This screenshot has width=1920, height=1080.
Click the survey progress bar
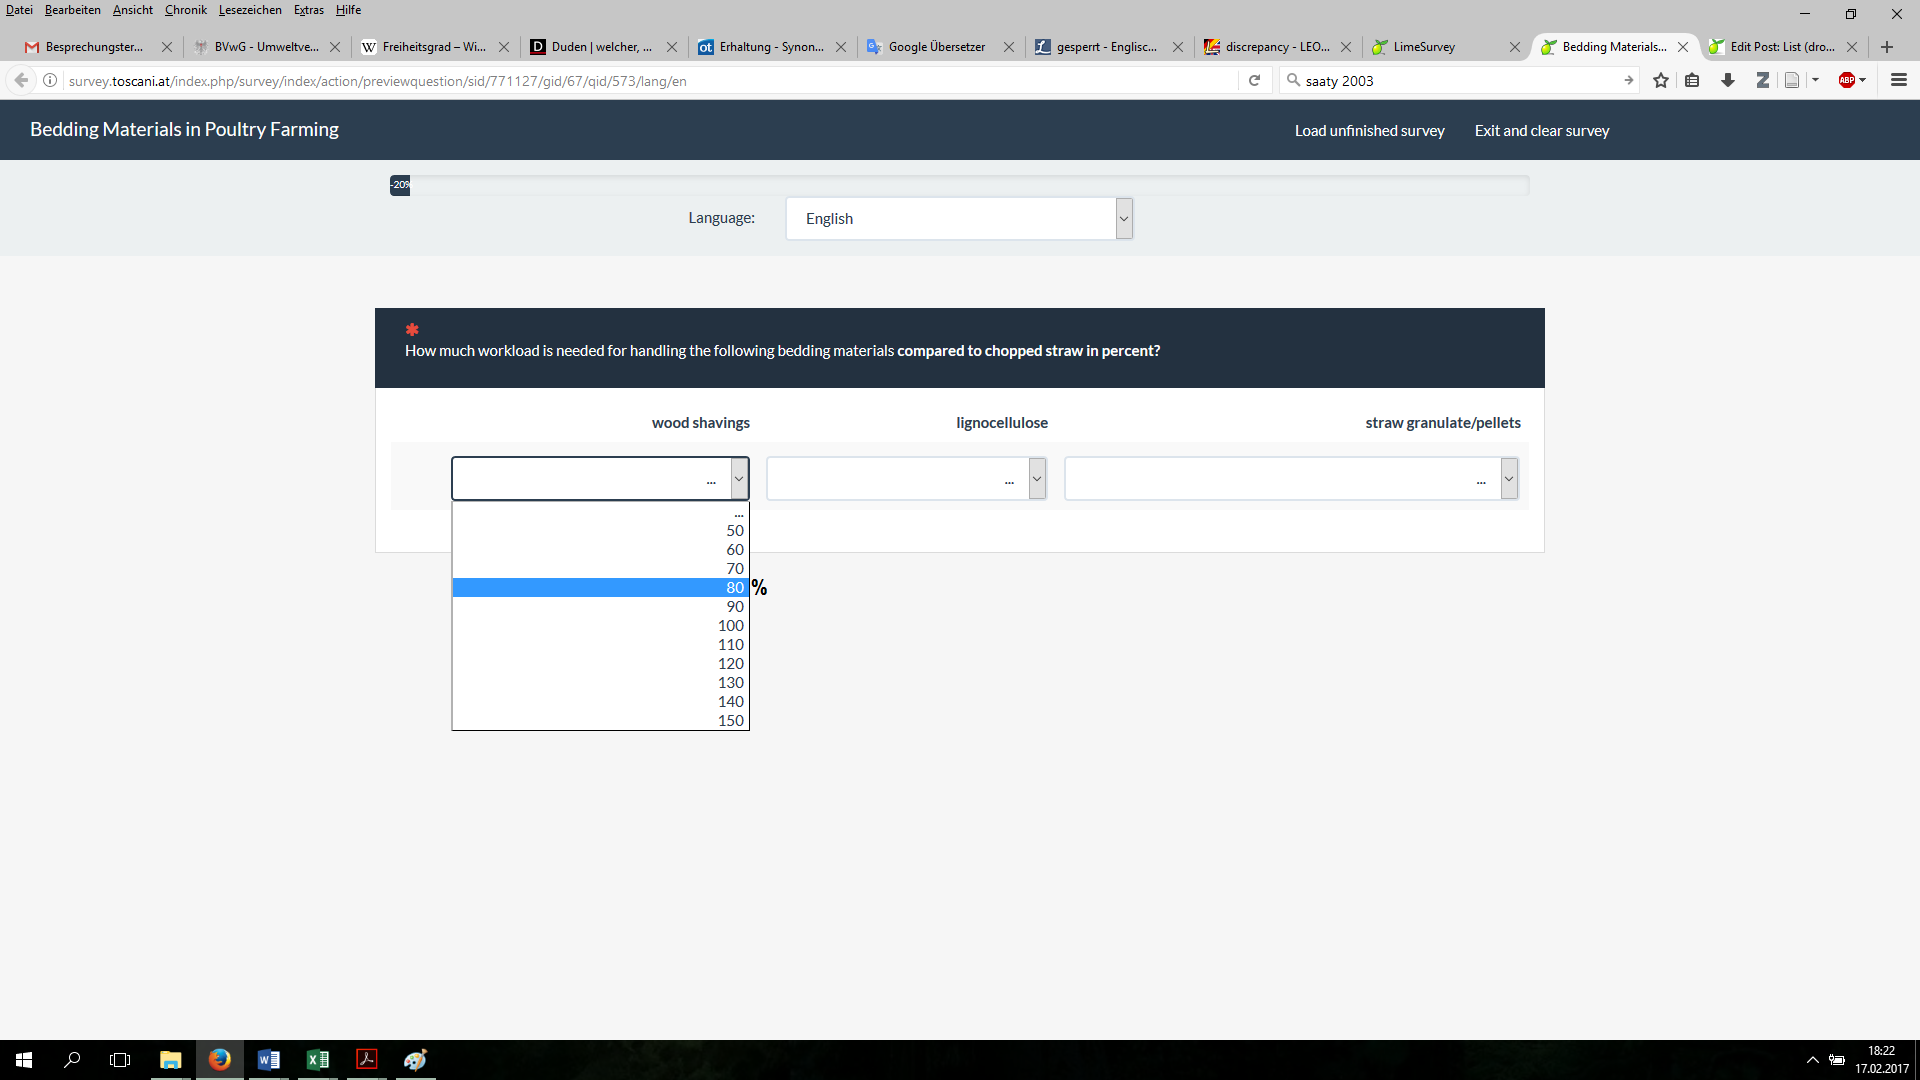coord(960,185)
